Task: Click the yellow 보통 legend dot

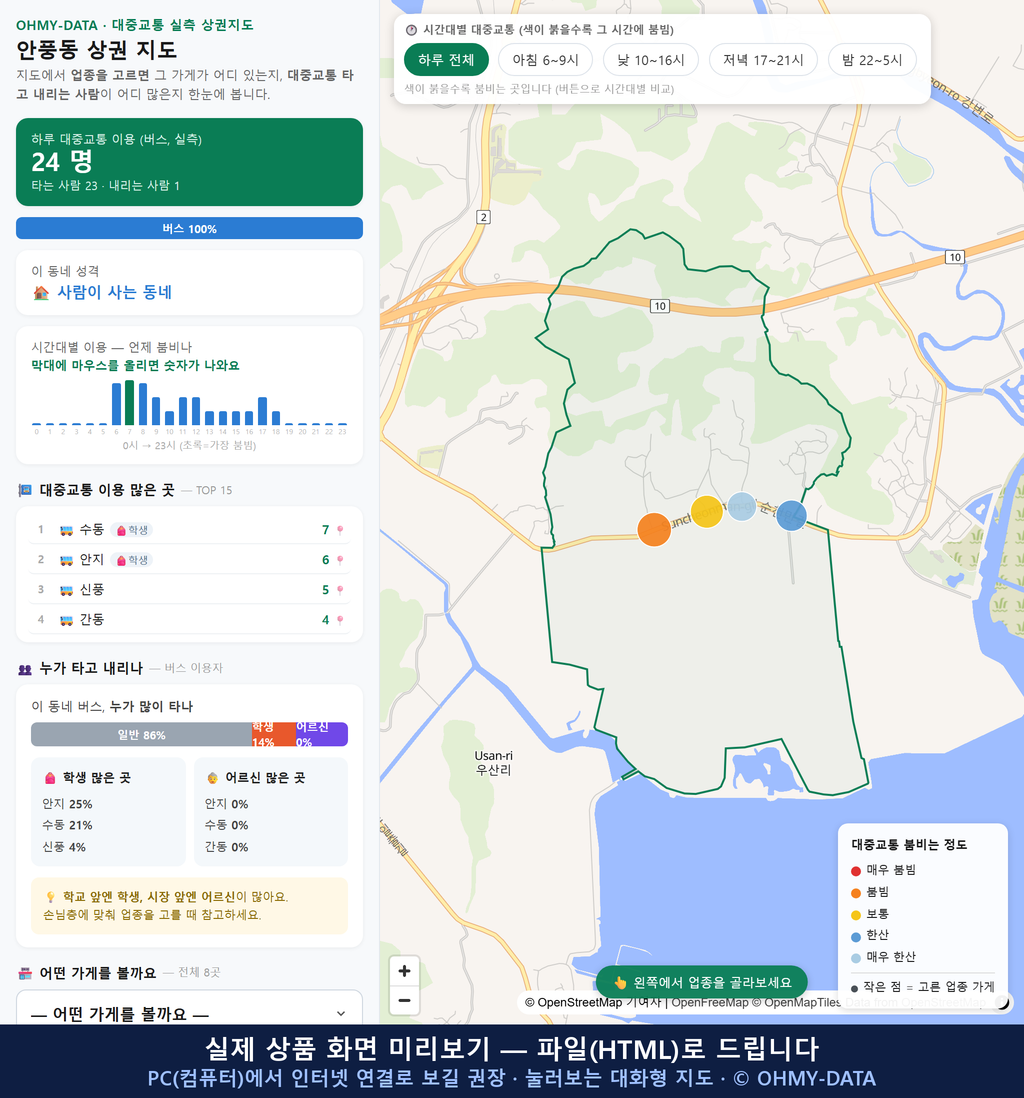Action: [855, 915]
